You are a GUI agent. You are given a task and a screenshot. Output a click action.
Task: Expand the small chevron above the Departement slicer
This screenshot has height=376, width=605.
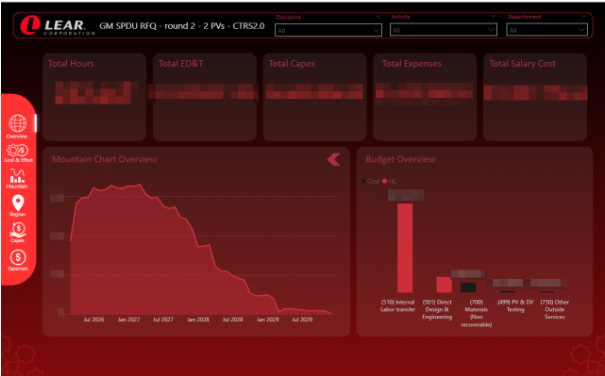[584, 17]
